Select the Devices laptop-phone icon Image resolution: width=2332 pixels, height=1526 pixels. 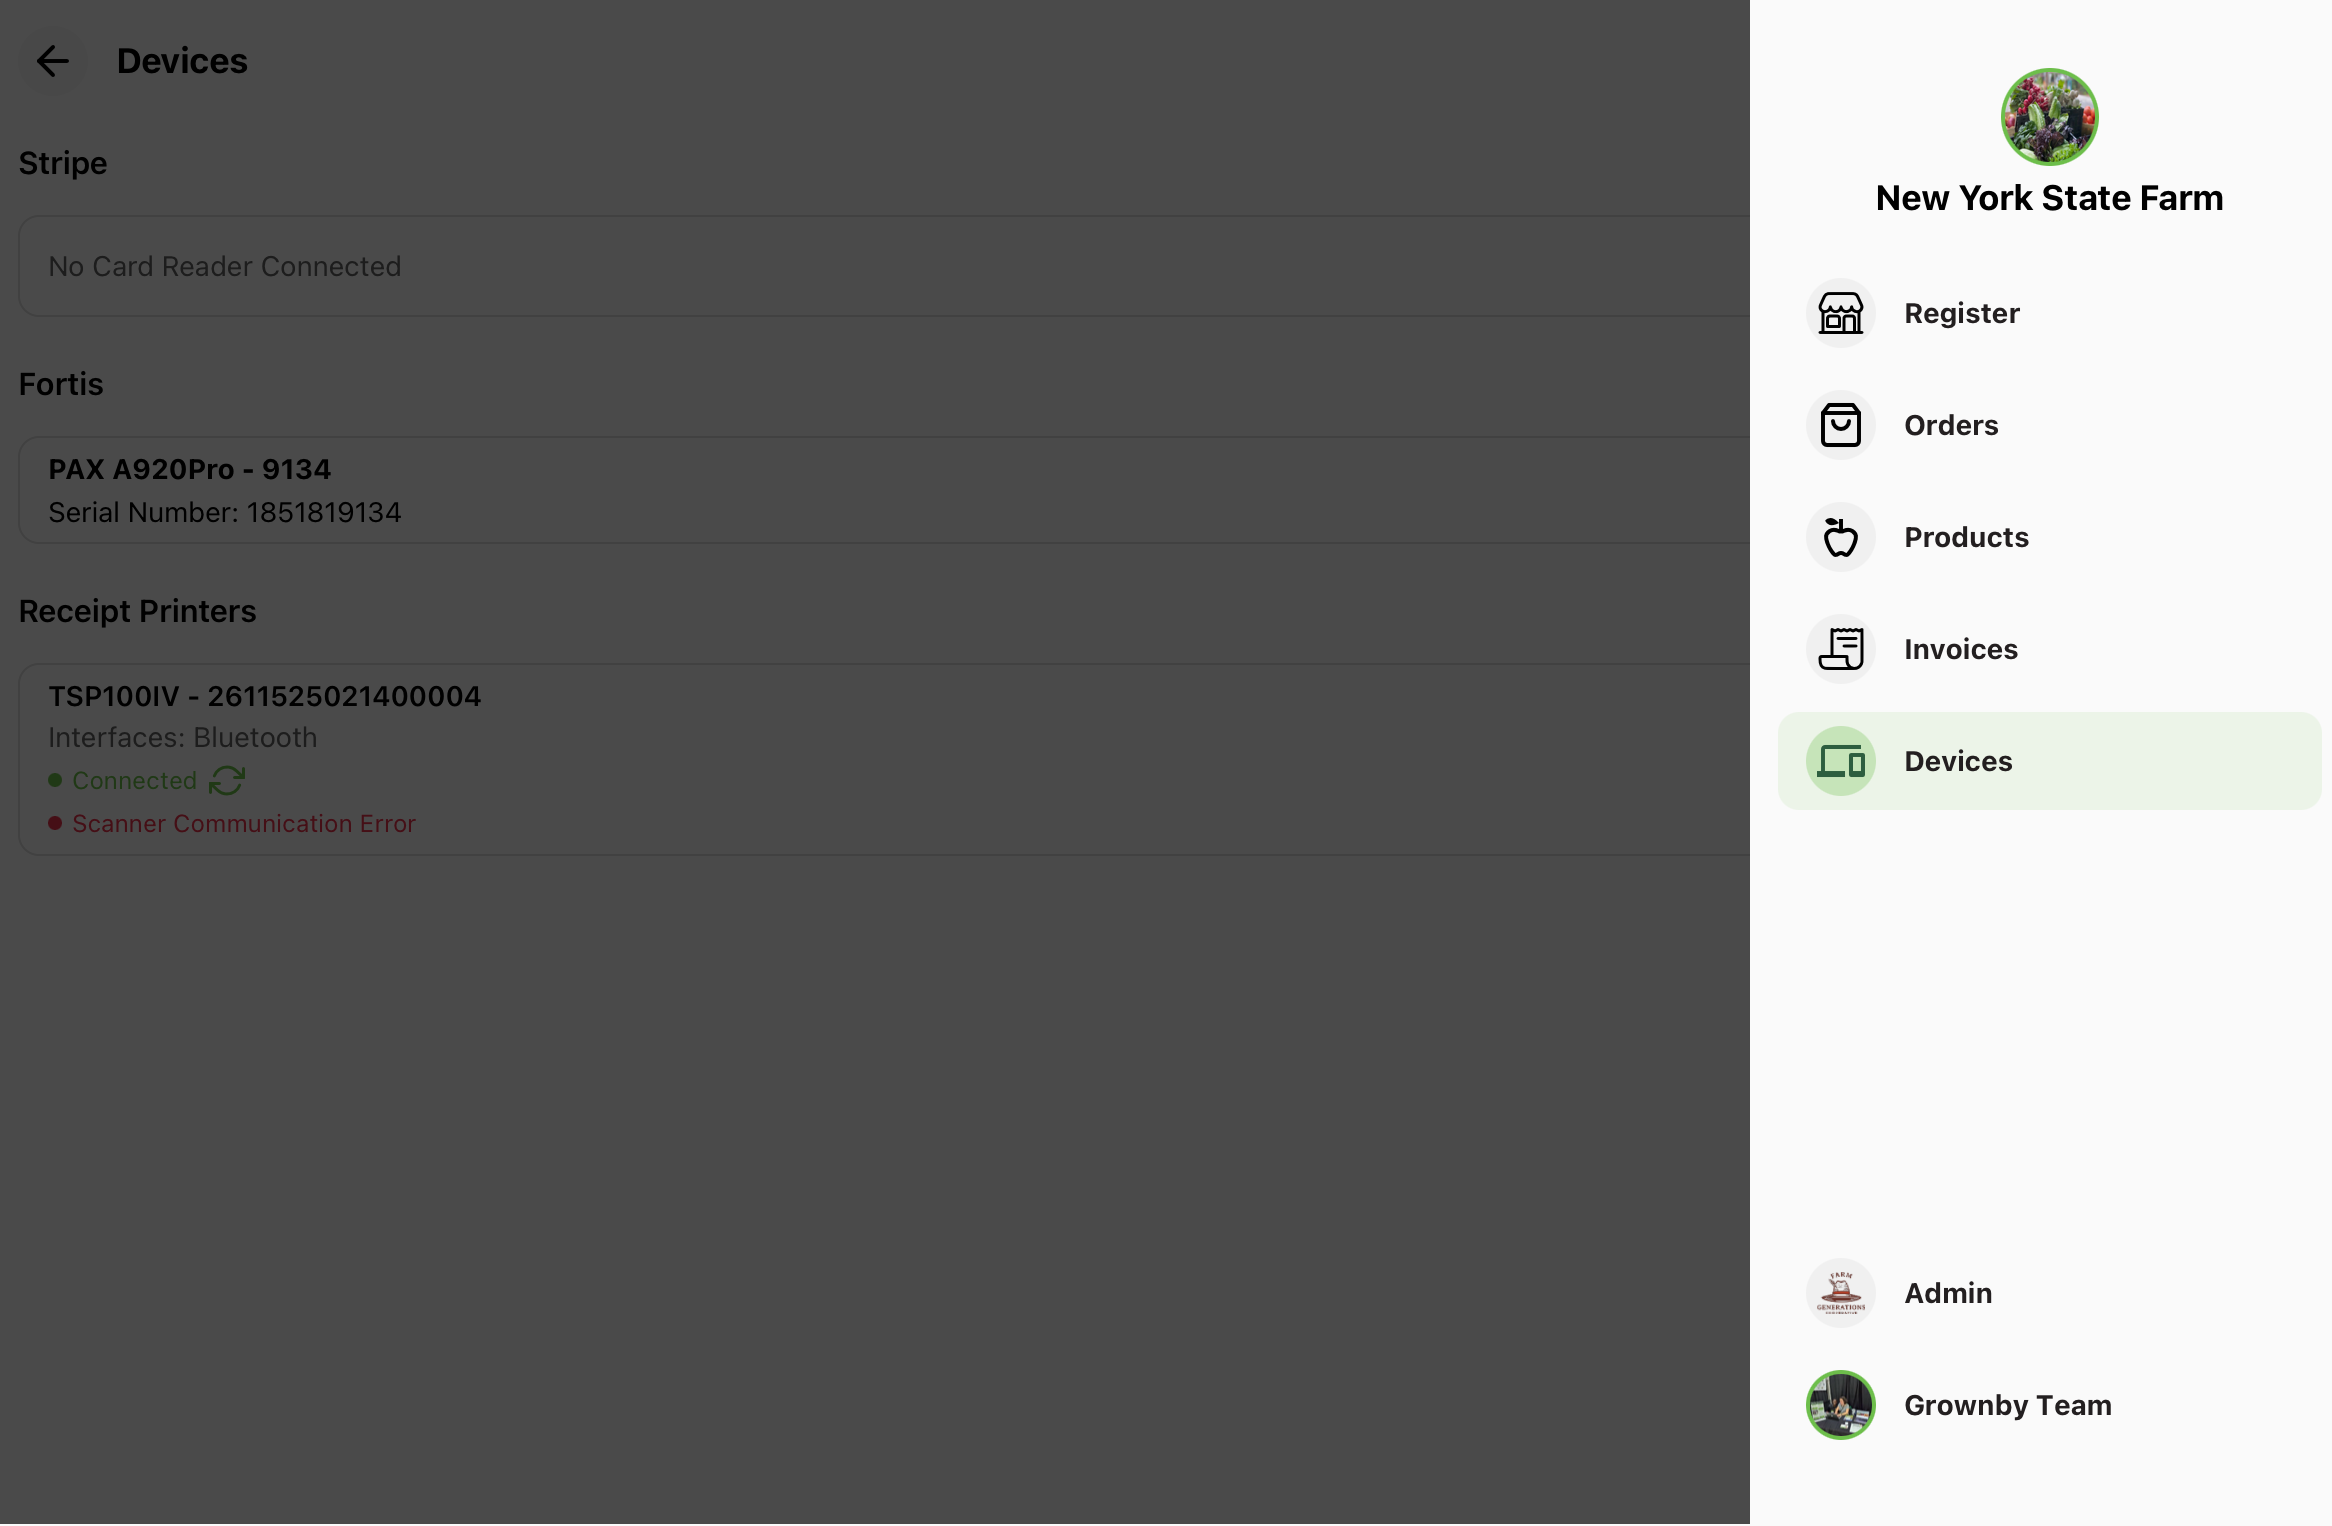pos(1840,762)
